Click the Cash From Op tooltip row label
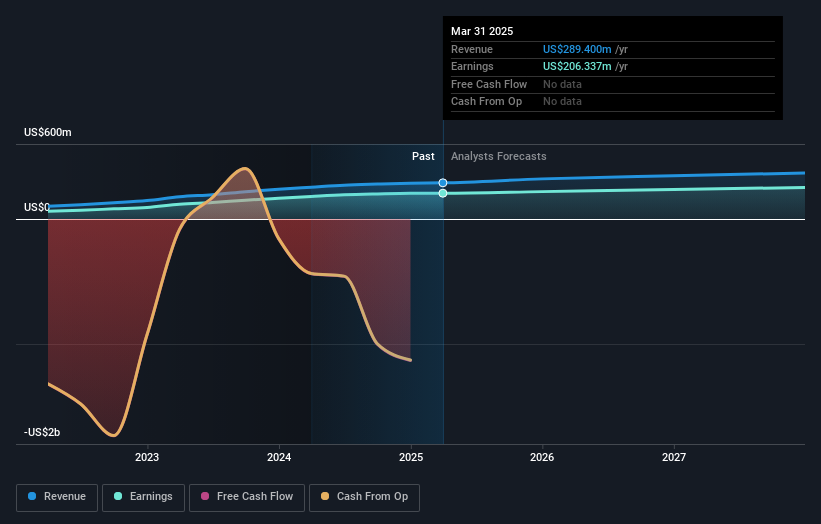Viewport: 821px width, 524px height. coord(486,102)
